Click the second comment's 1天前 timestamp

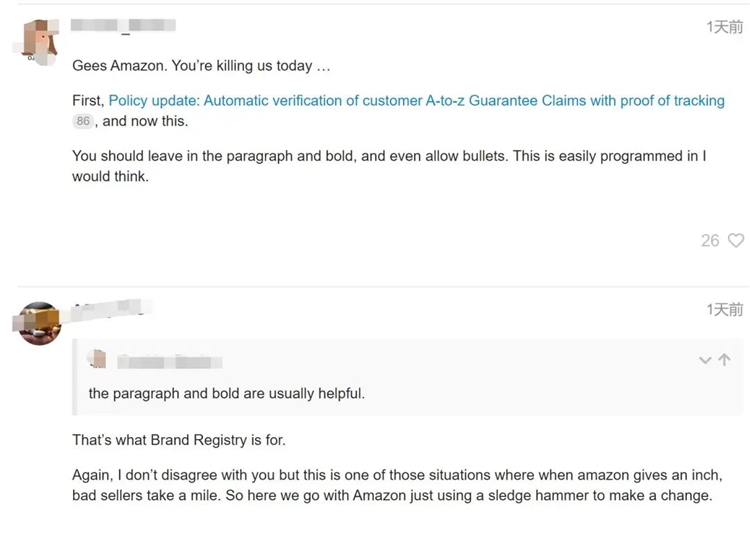(x=724, y=310)
